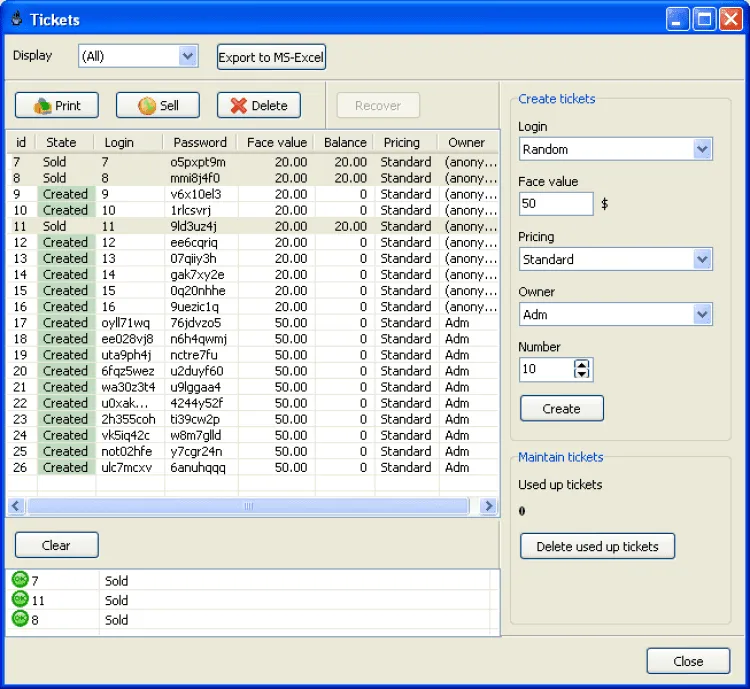Click green OK icon beside ticket 8
The image size is (750, 689).
click(20, 619)
